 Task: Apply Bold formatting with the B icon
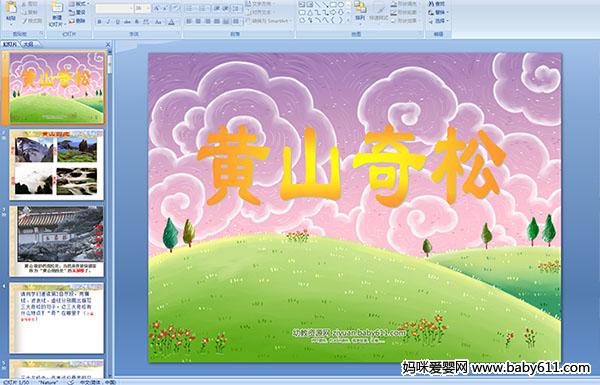click(x=99, y=22)
